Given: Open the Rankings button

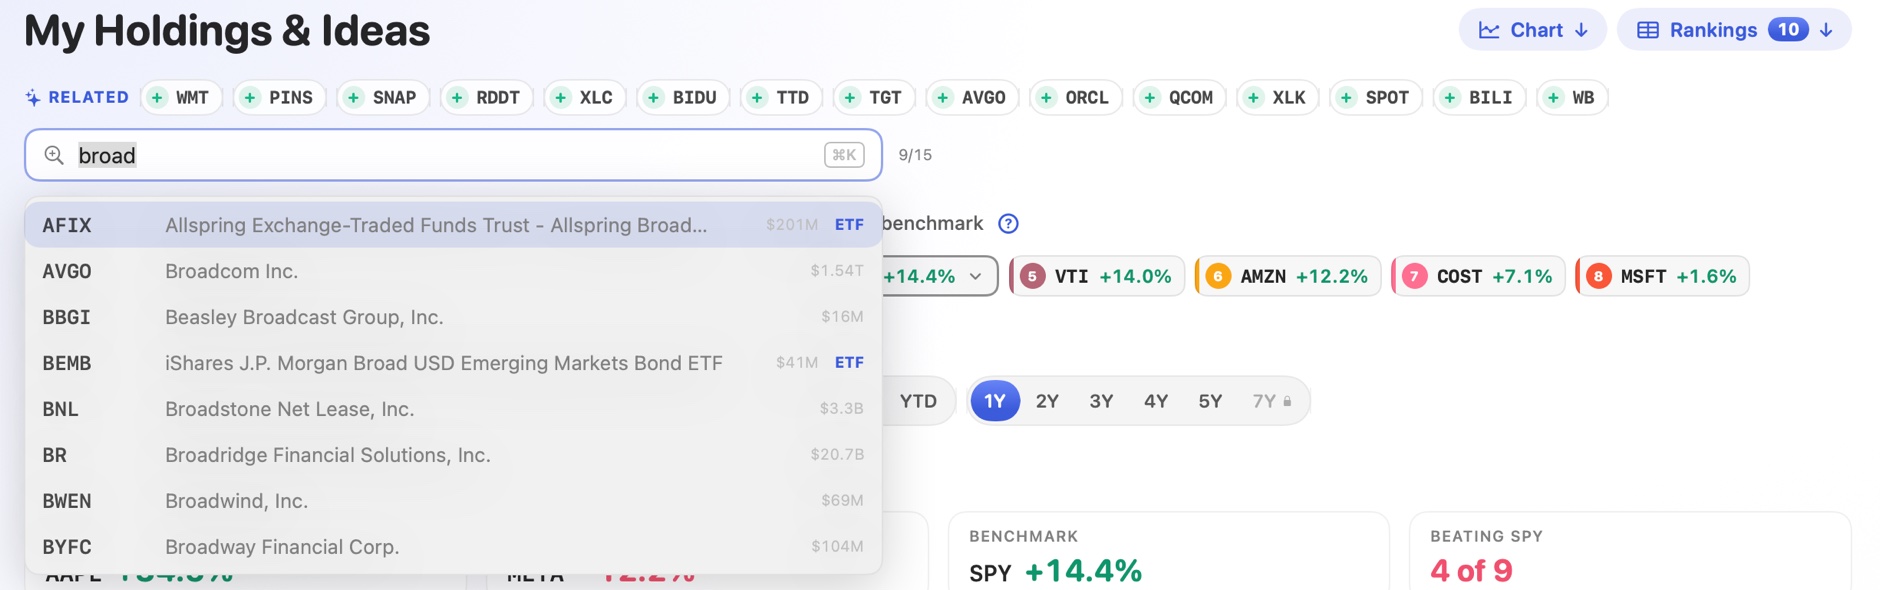Looking at the screenshot, I should 1735,30.
